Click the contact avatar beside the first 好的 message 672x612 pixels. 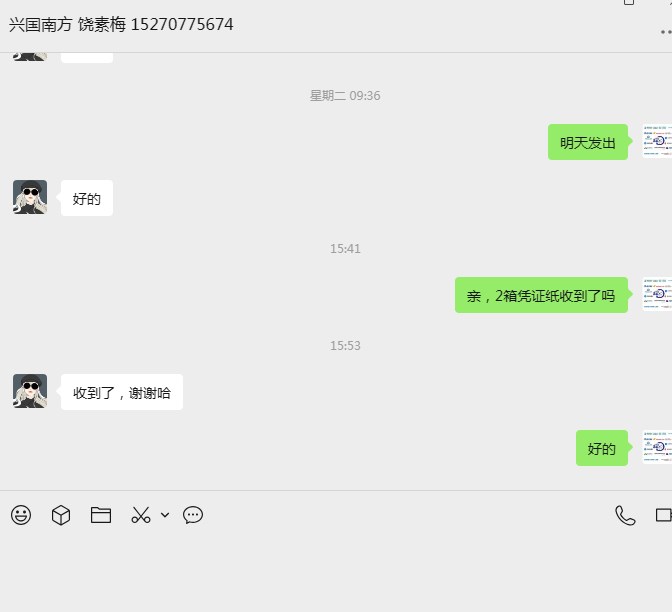(30, 197)
